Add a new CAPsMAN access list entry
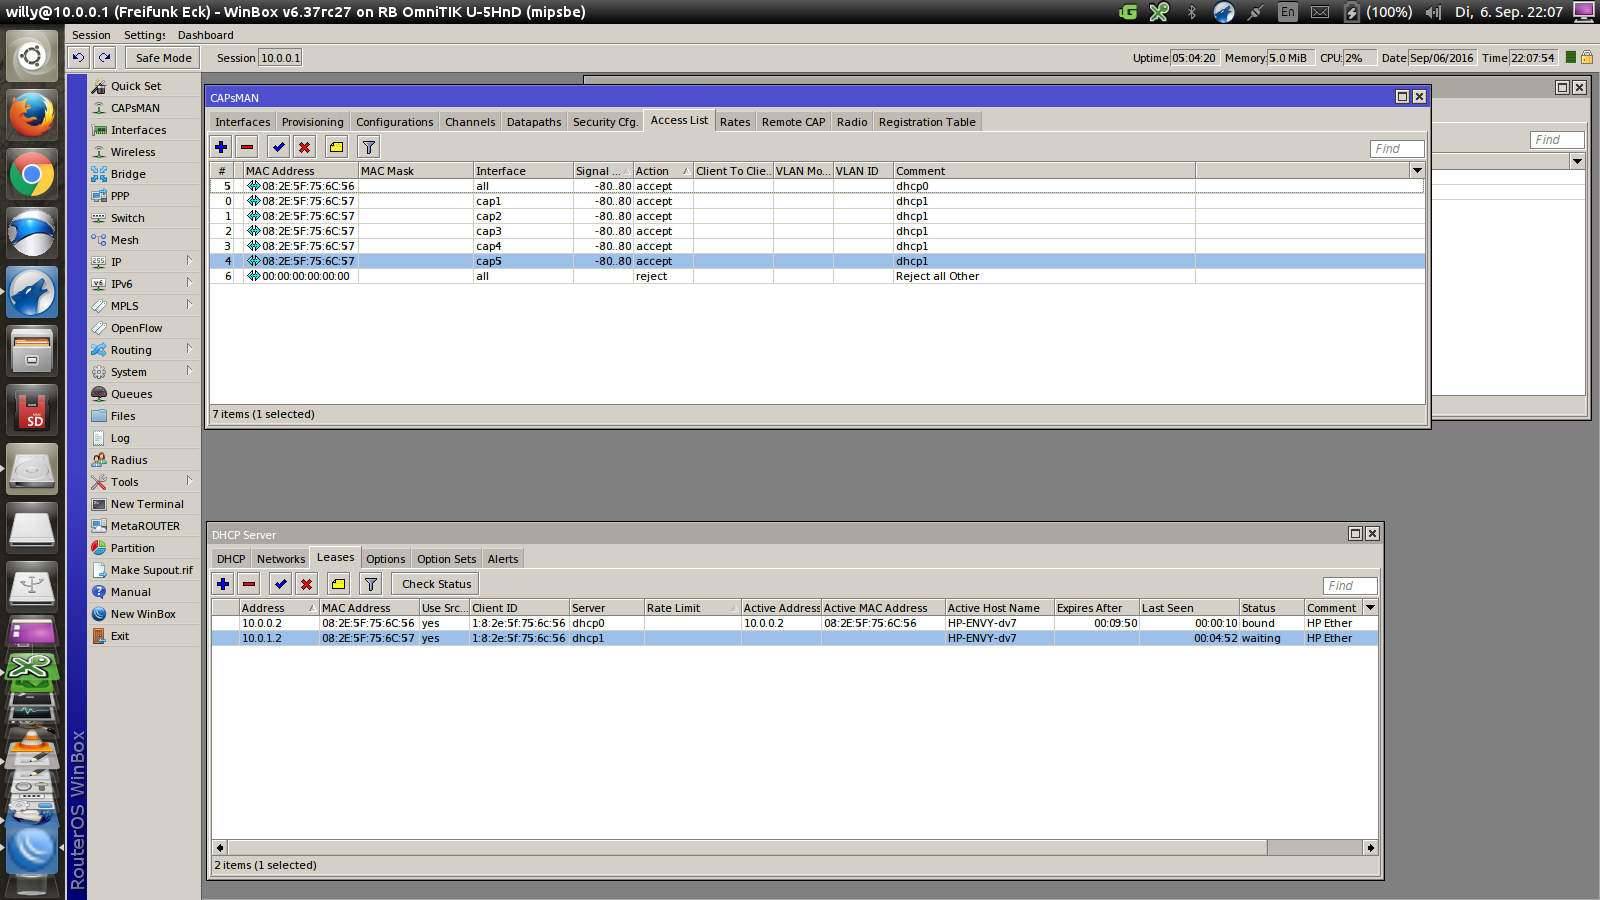Image resolution: width=1600 pixels, height=900 pixels. point(221,147)
